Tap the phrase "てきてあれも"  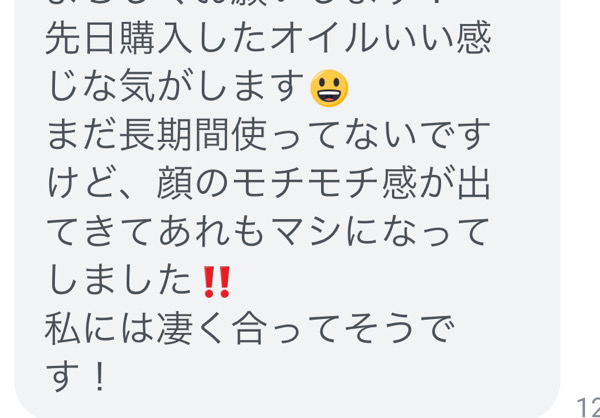tap(156, 233)
